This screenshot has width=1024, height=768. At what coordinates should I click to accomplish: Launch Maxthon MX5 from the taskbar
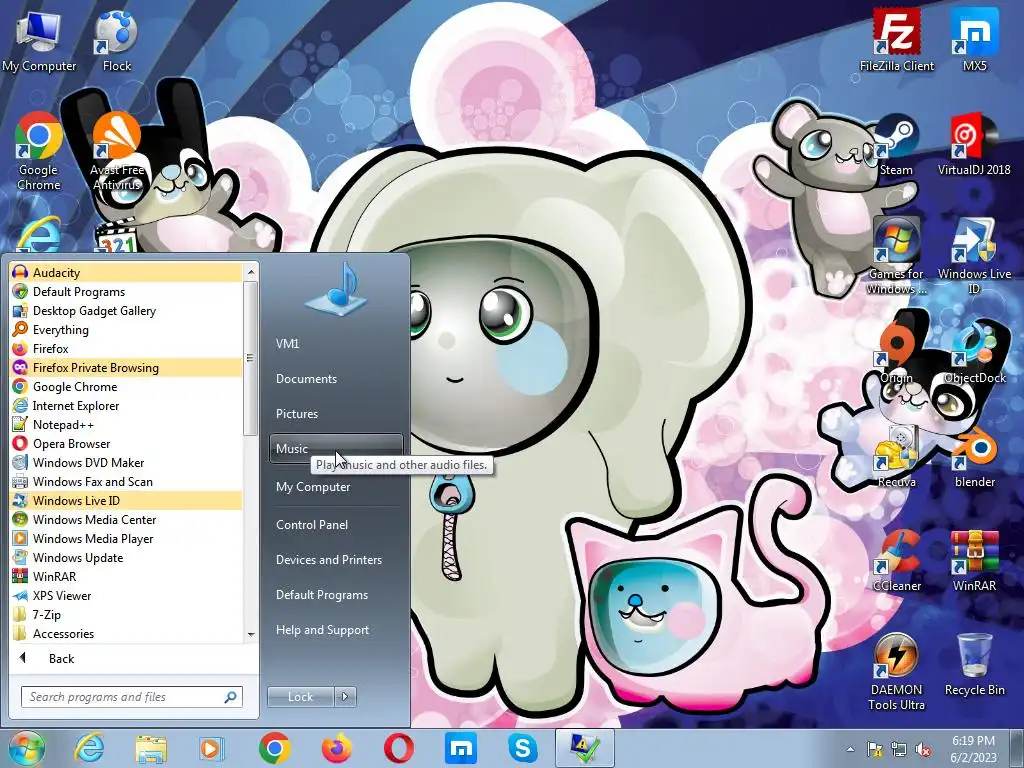coord(460,748)
